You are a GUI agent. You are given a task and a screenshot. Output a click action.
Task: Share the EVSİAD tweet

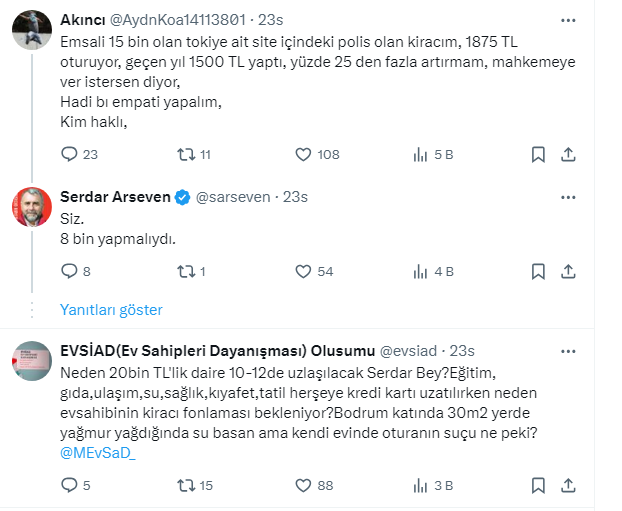pyautogui.click(x=568, y=486)
